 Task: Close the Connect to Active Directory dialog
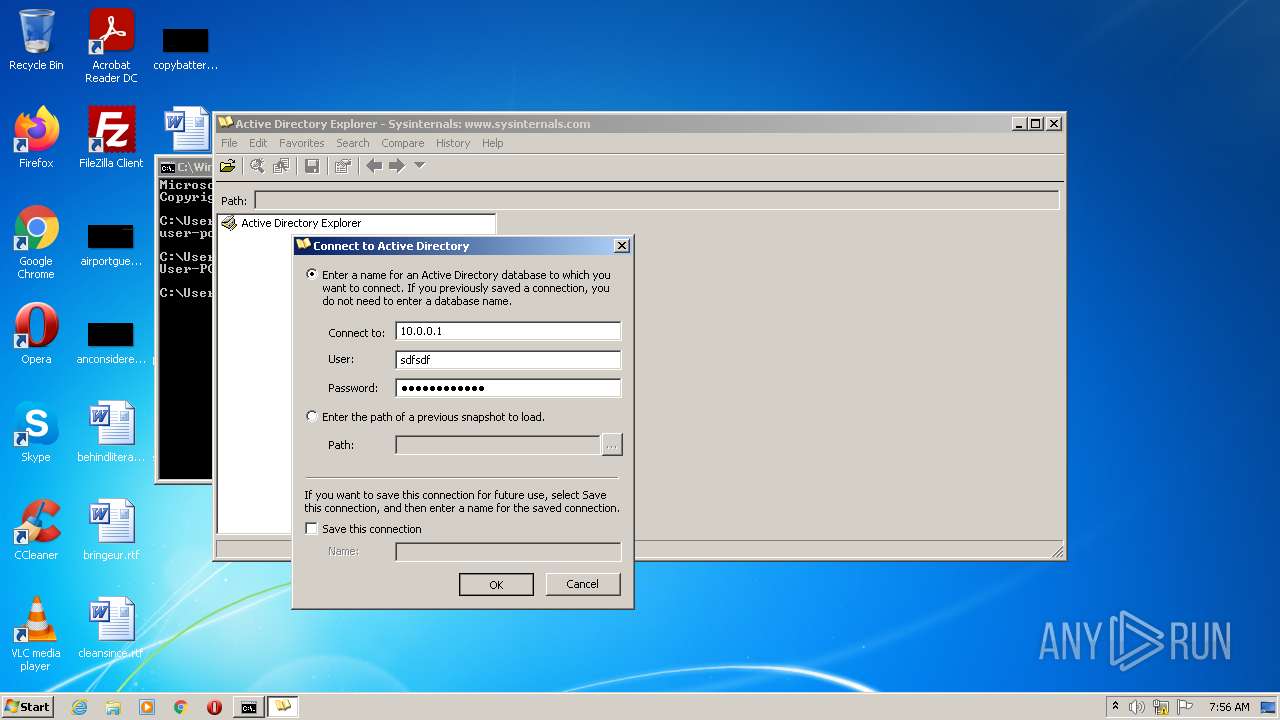pos(621,246)
